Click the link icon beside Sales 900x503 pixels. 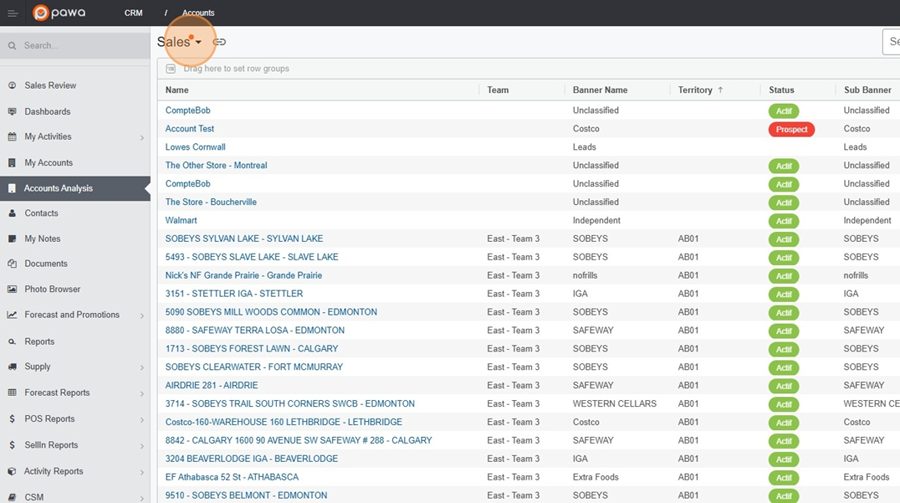[219, 42]
